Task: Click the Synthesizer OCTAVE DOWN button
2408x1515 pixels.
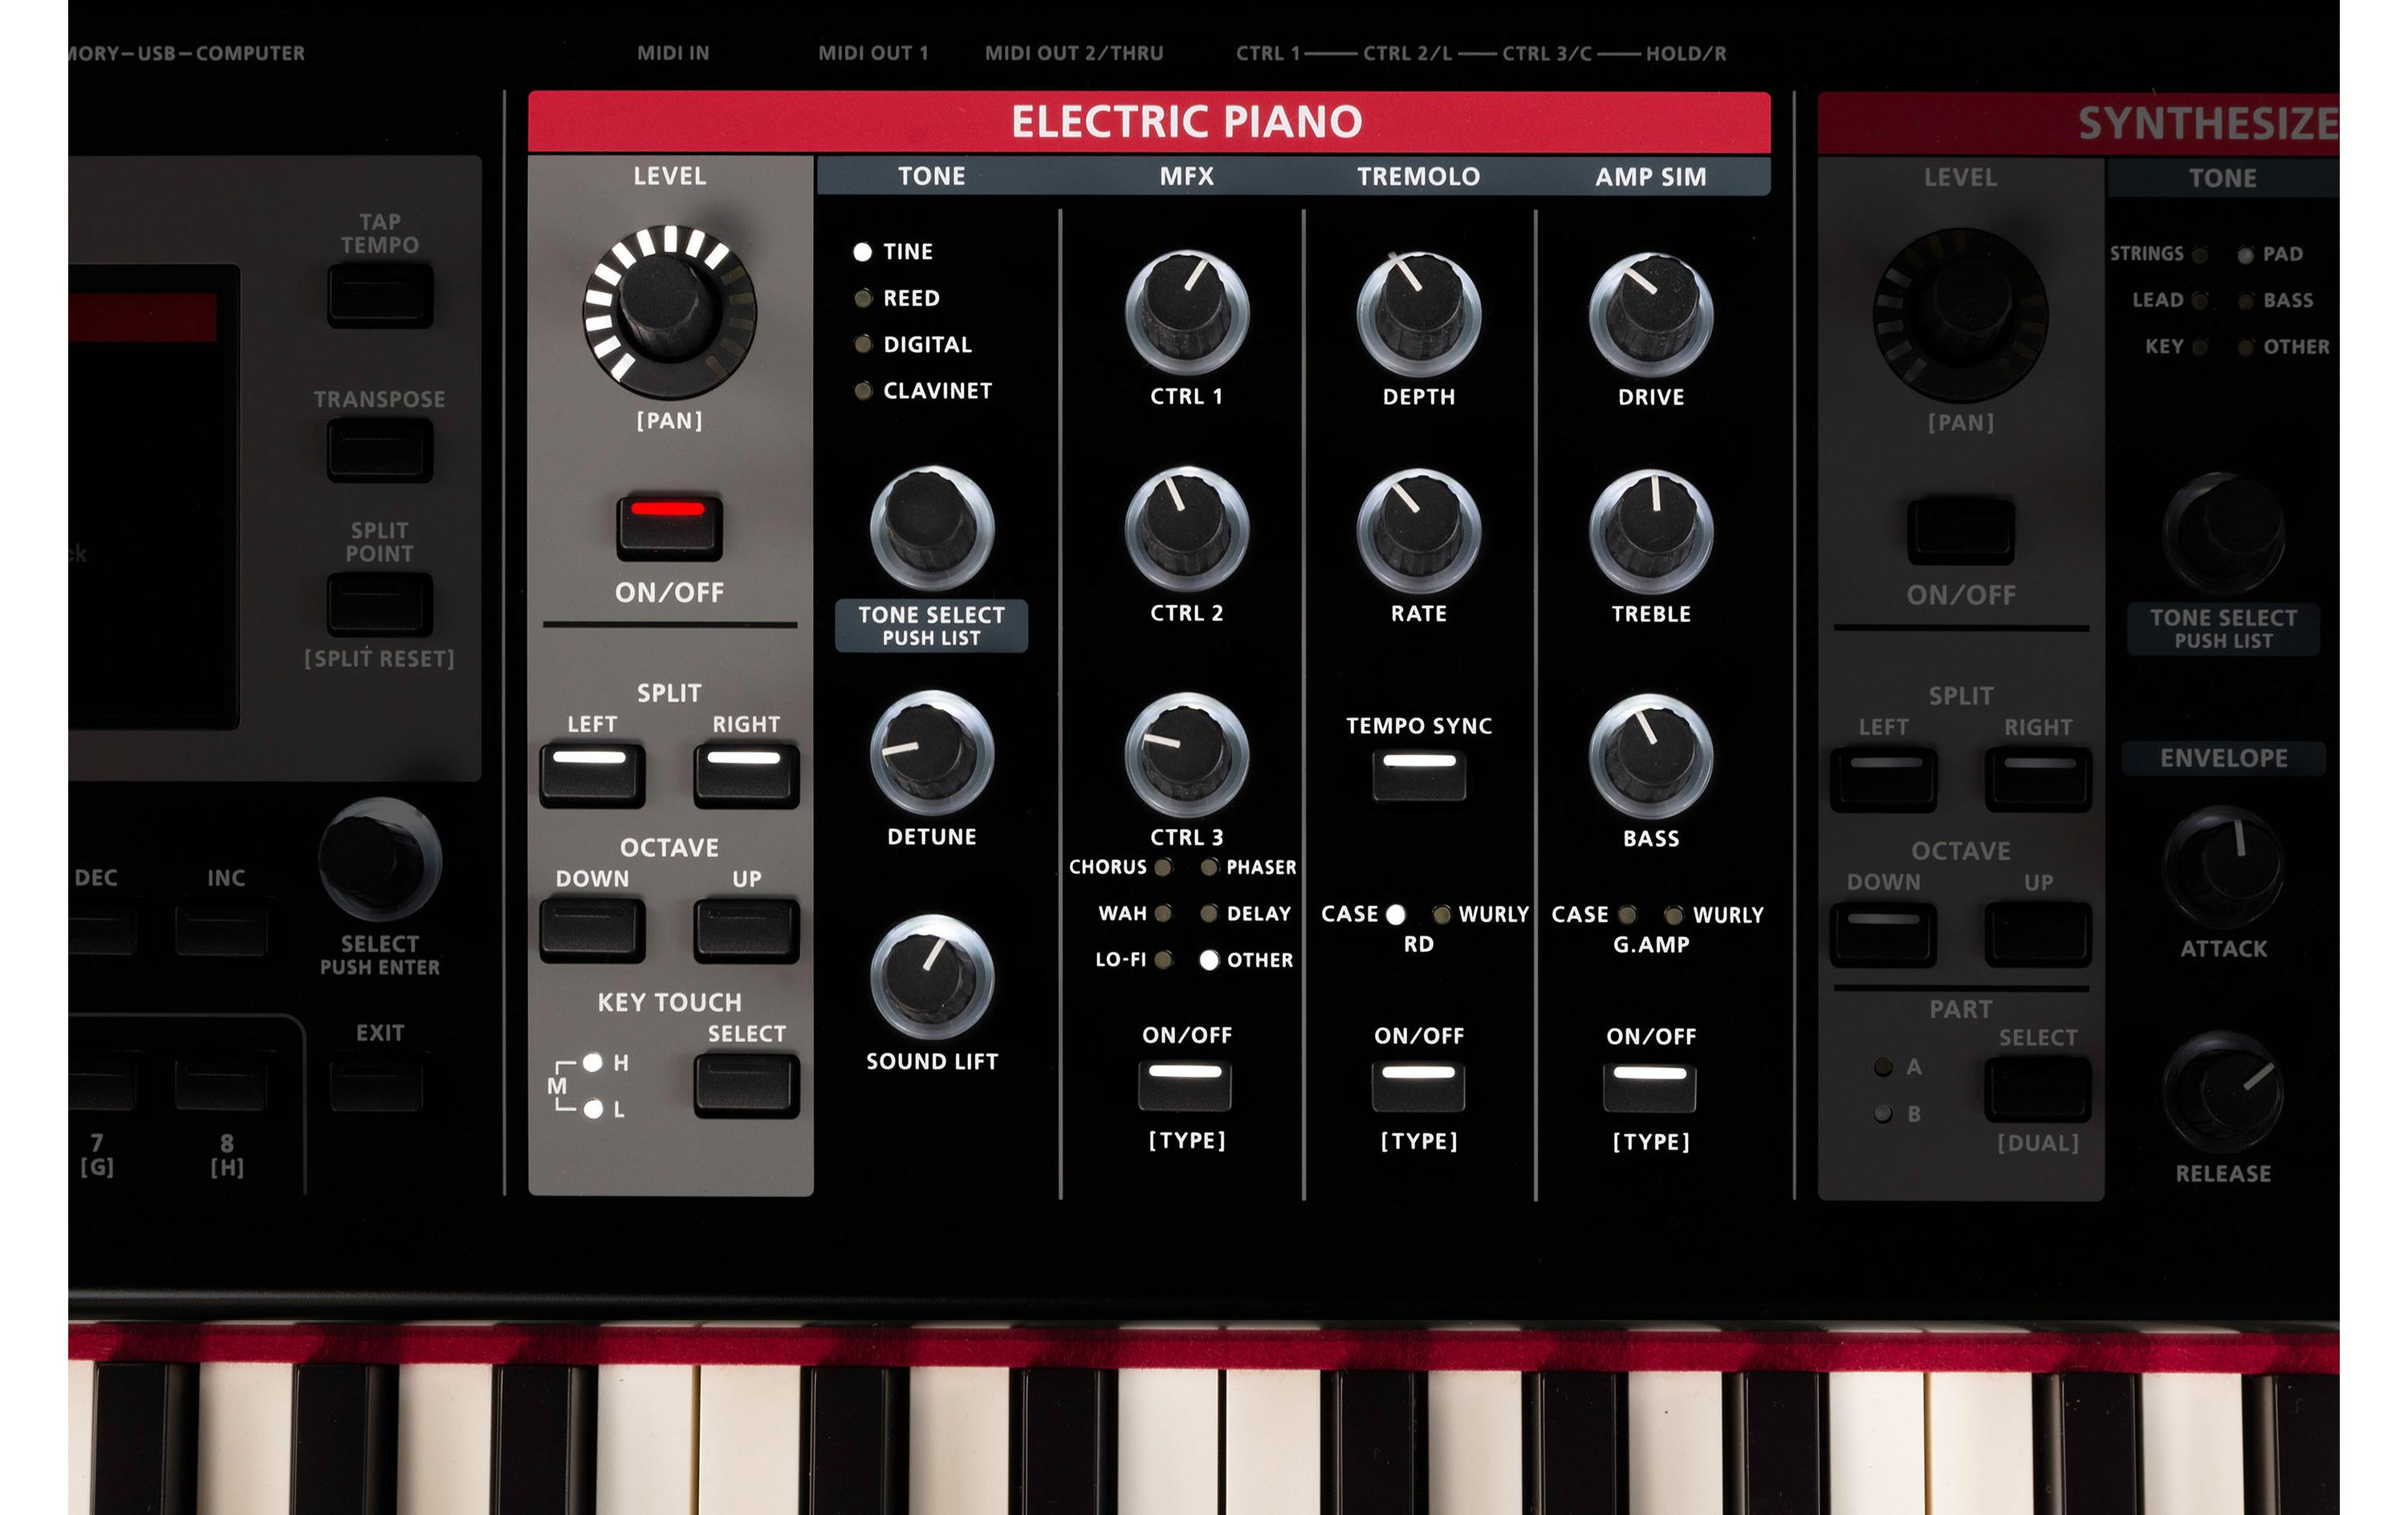Action: [1883, 934]
